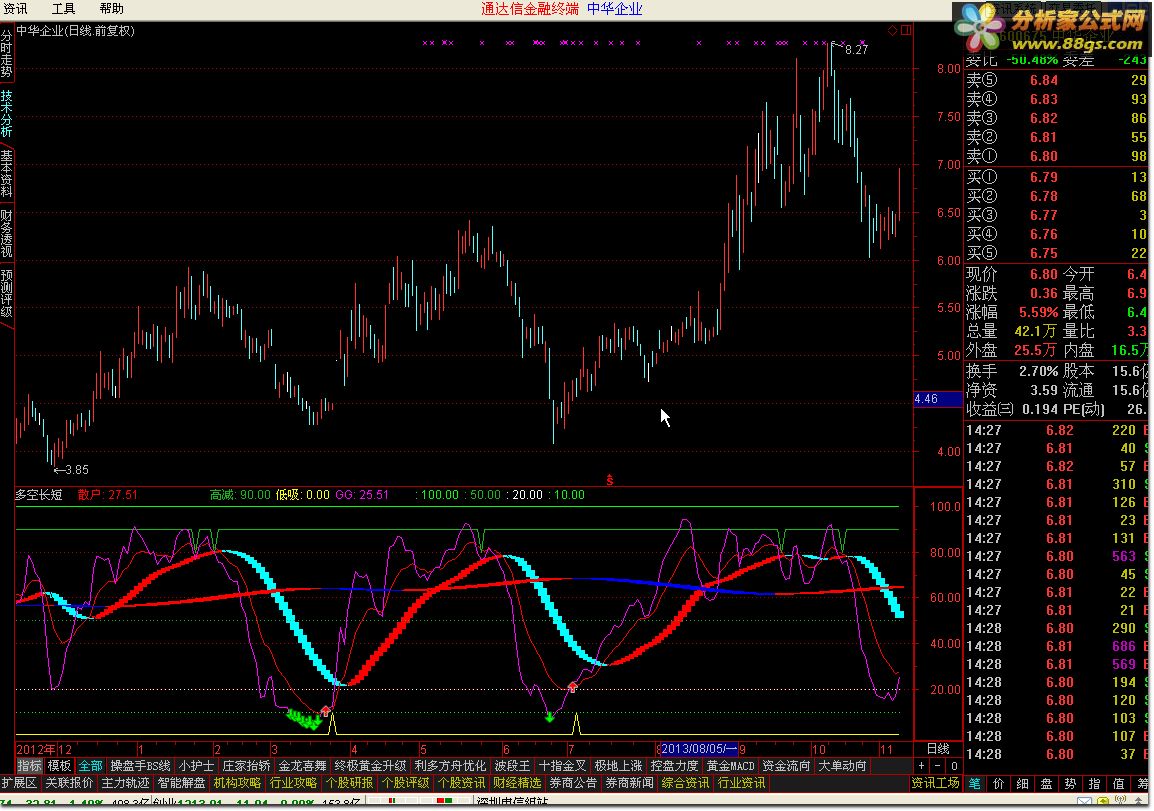Image resolution: width=1154 pixels, height=811 pixels.
Task: Apply the 庄家抬轿 indicator
Action: [x=247, y=766]
